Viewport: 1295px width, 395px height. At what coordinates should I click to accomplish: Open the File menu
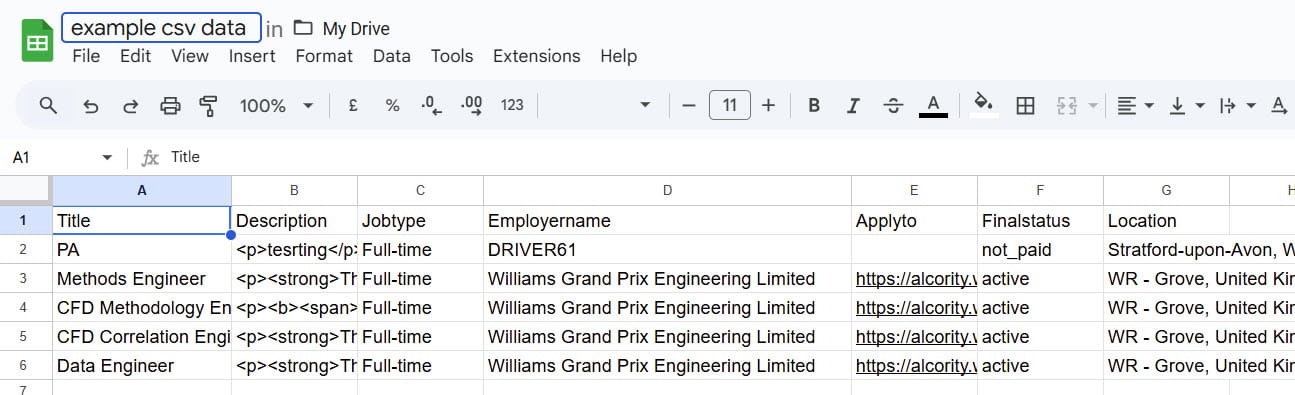pyautogui.click(x=86, y=56)
